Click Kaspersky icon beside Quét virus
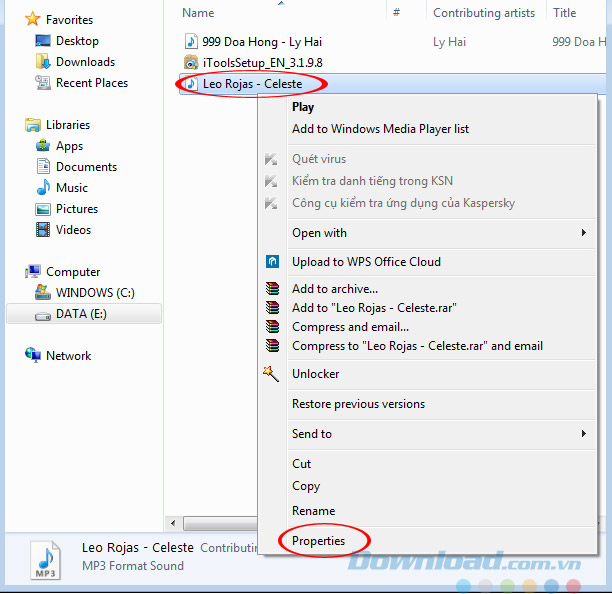 point(271,159)
